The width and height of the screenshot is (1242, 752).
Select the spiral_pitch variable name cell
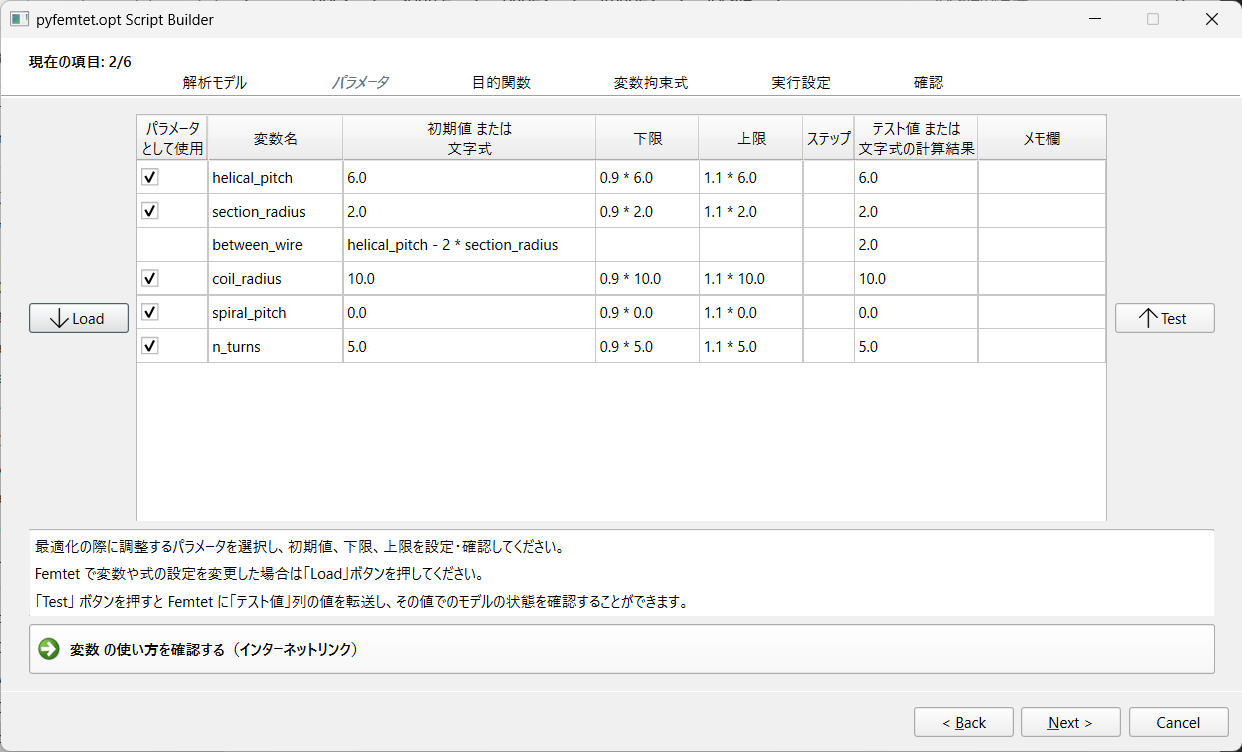click(275, 312)
